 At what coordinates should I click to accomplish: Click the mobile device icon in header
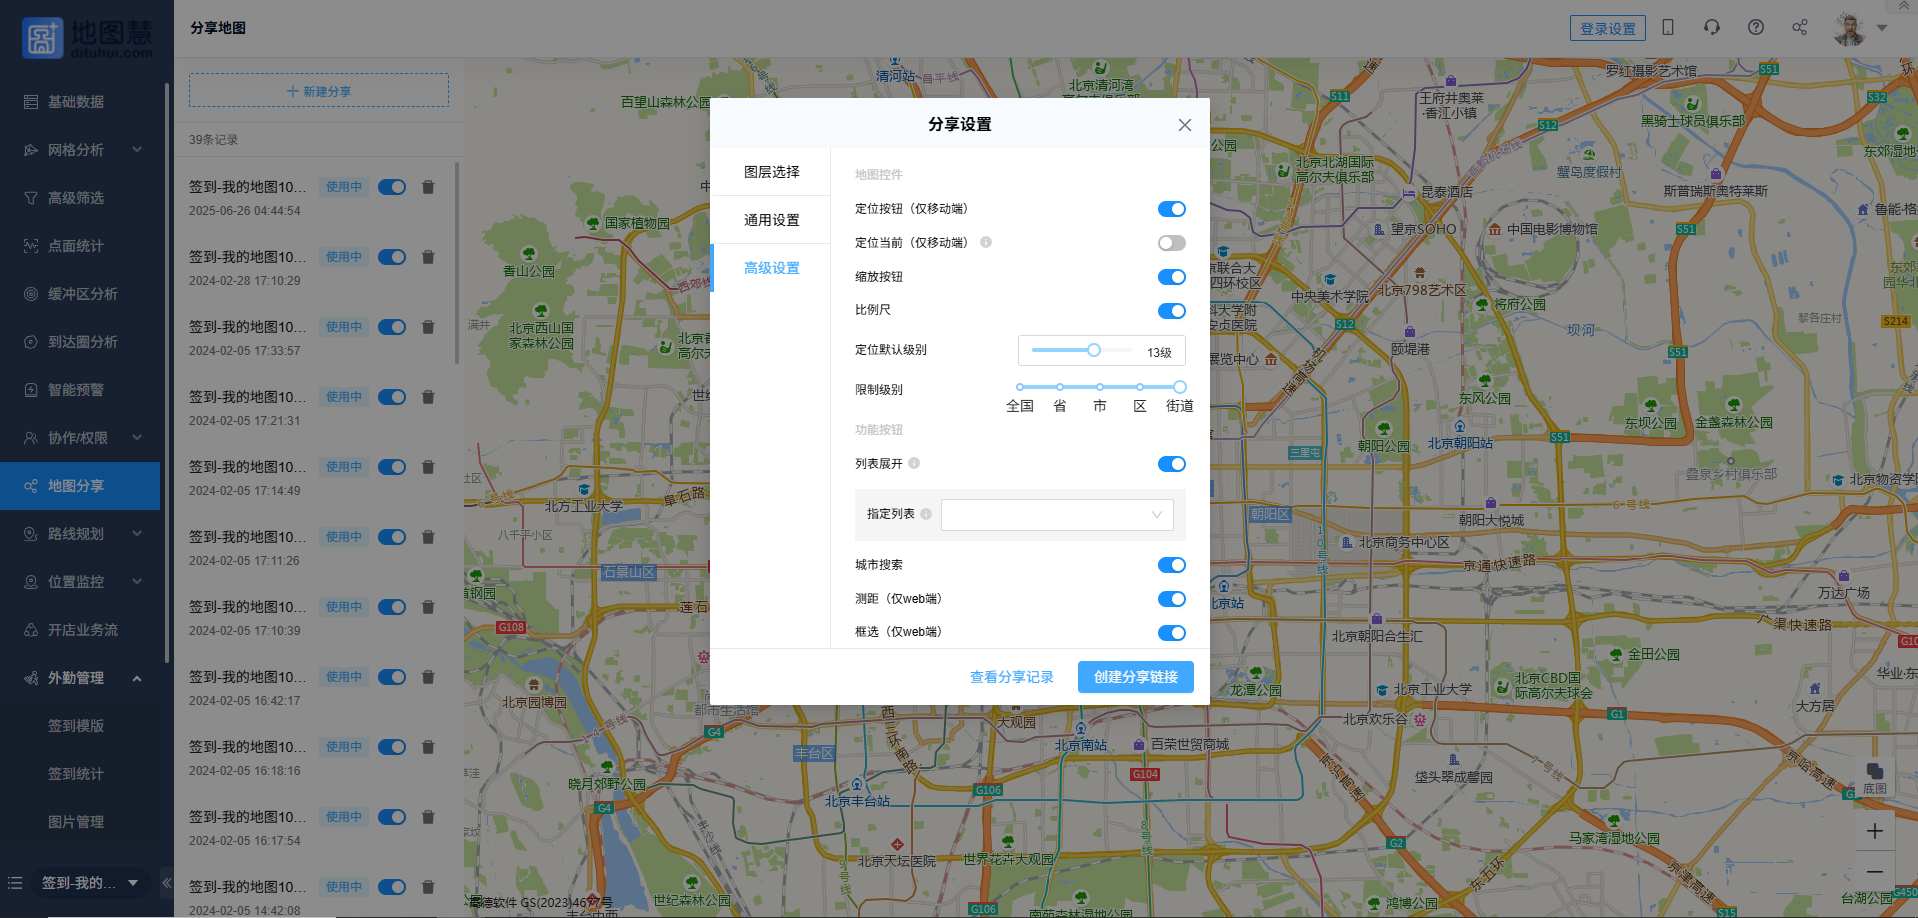pos(1668,28)
